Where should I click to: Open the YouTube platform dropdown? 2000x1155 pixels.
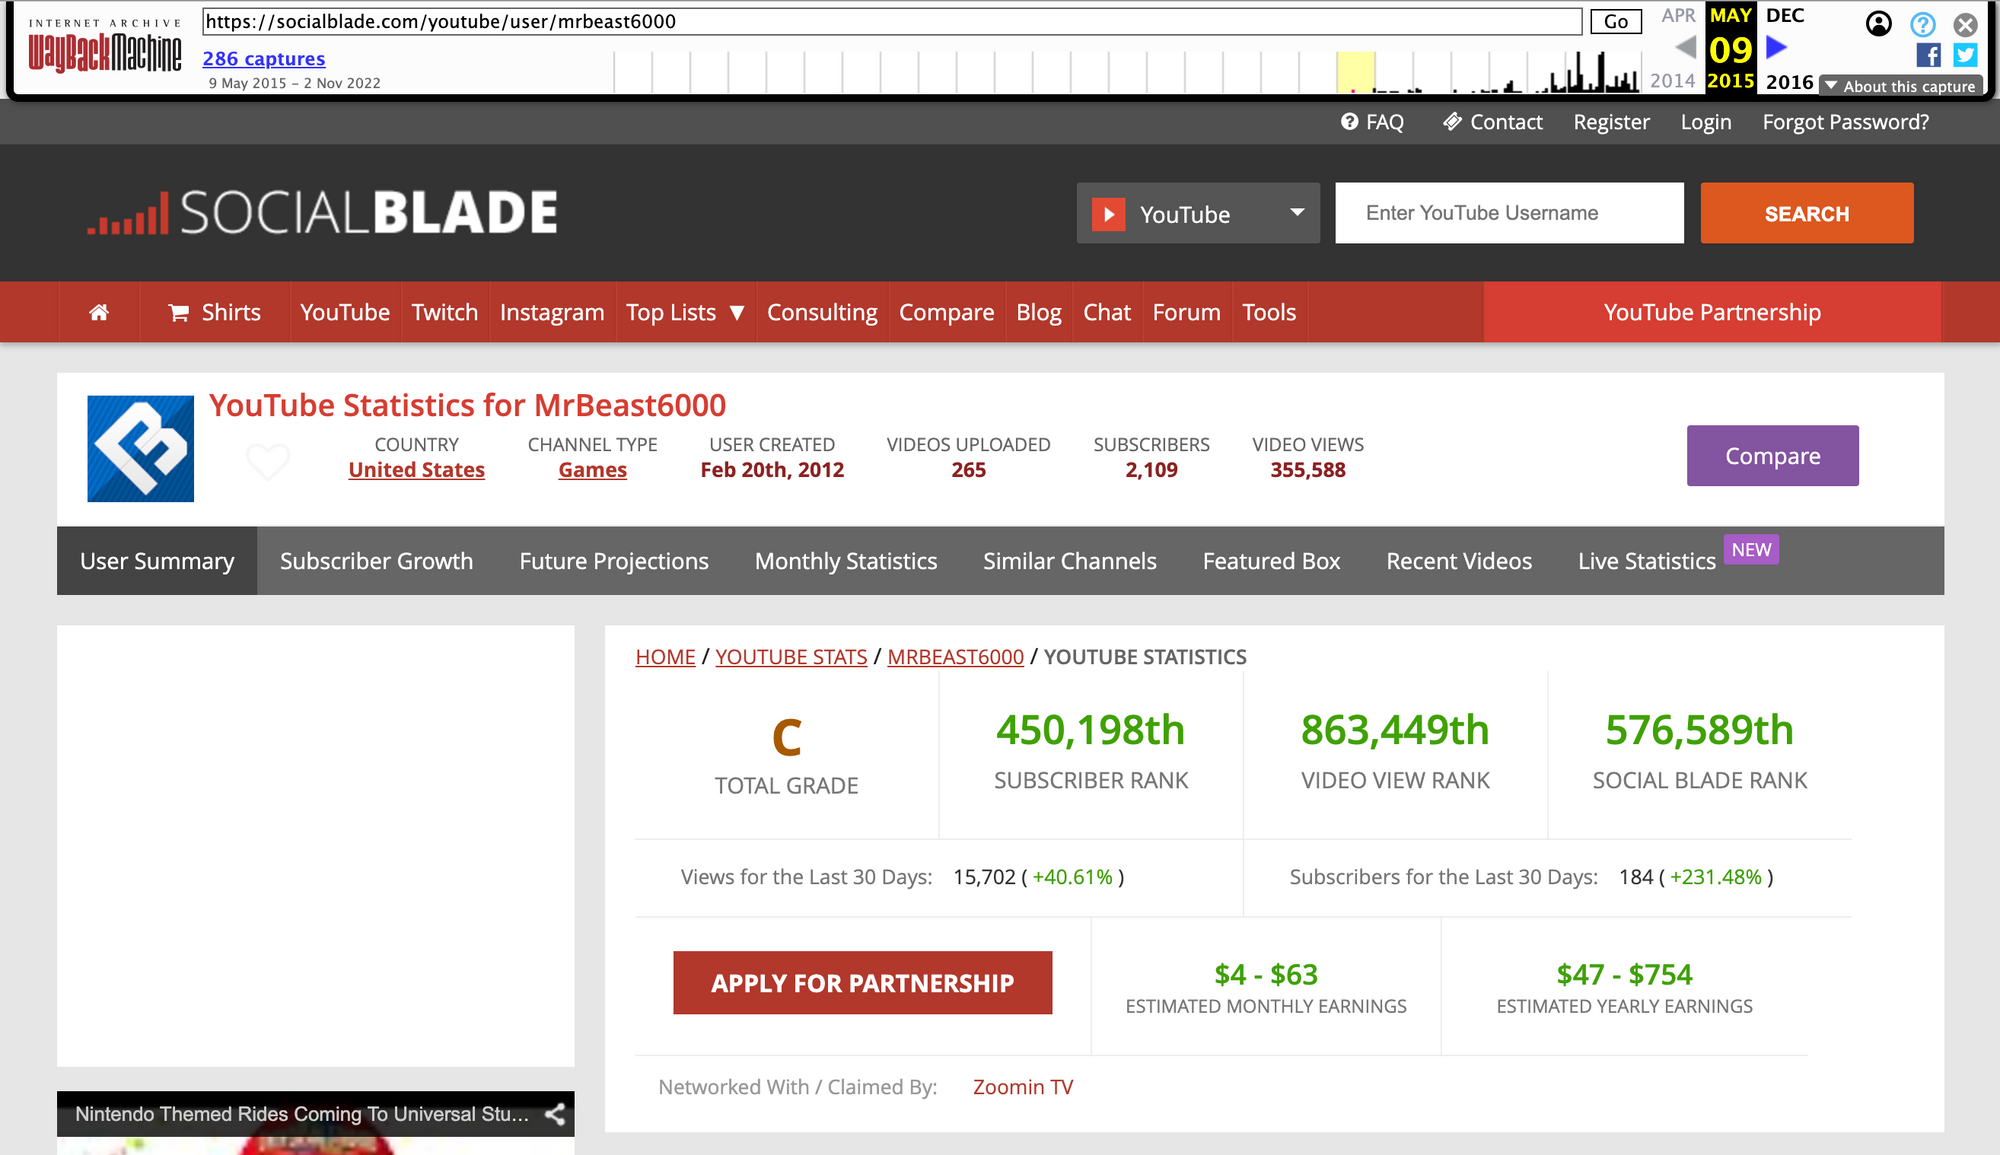1198,213
